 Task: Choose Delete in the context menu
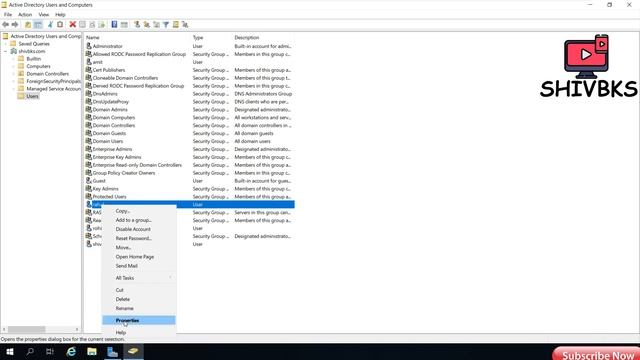139,299
